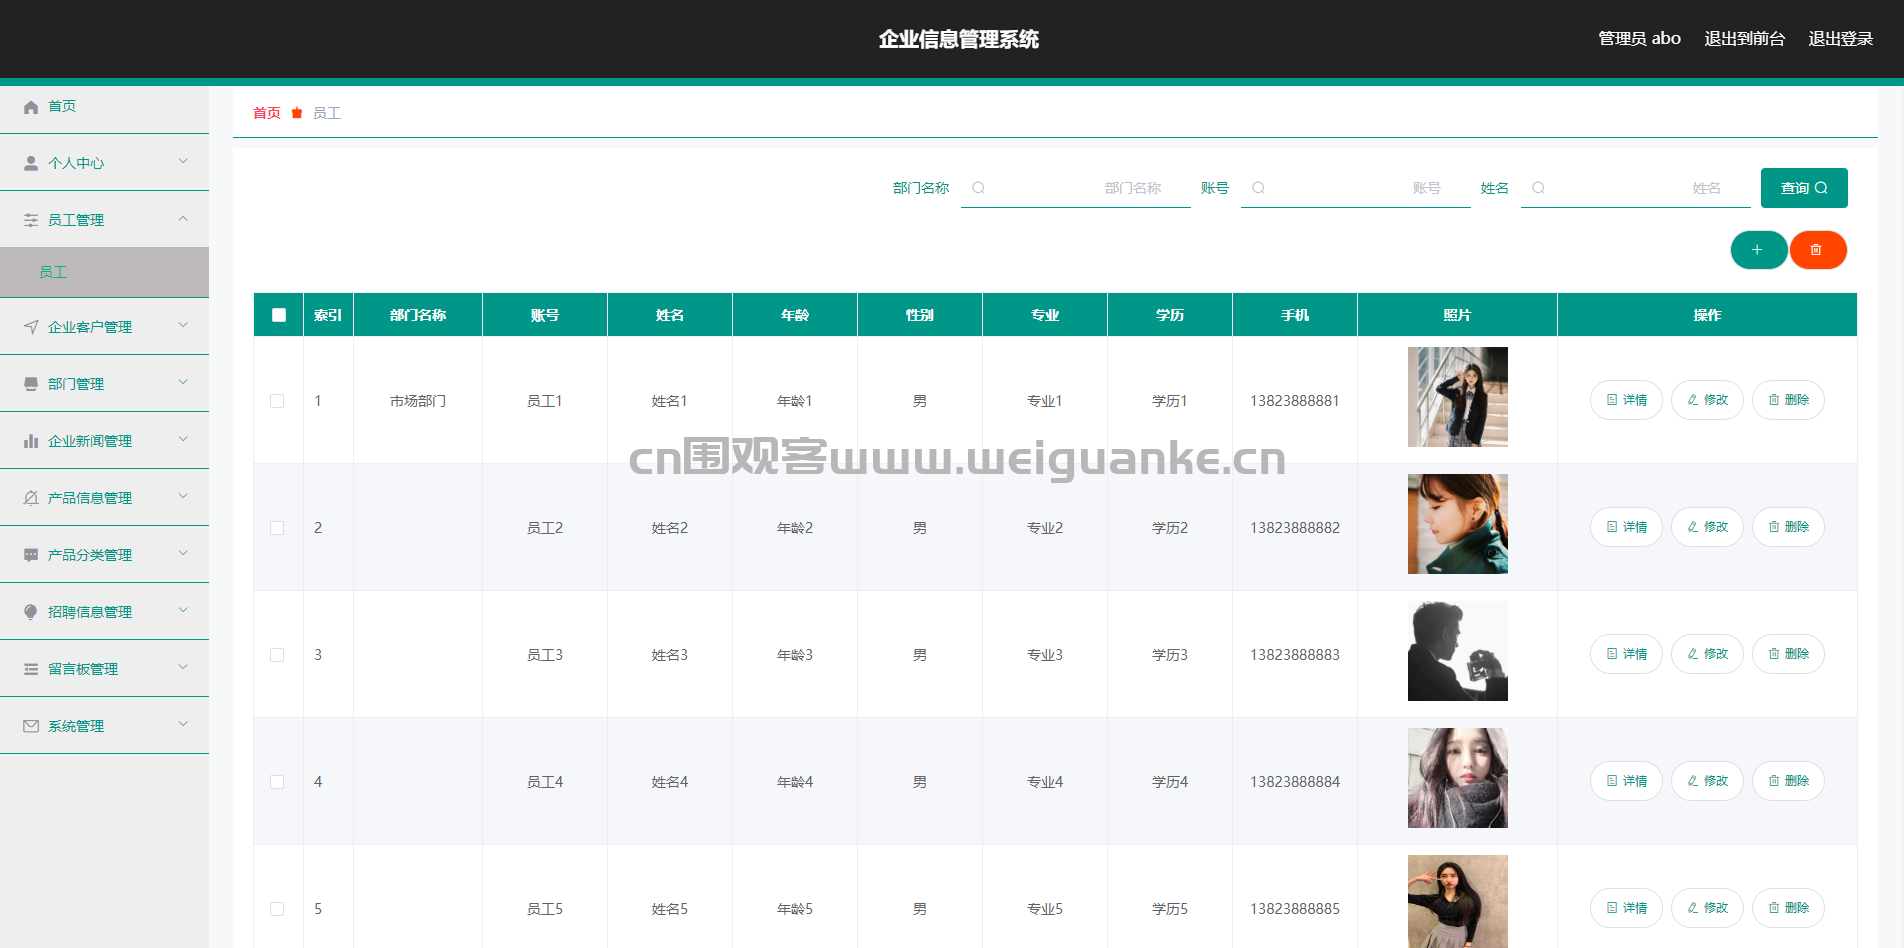The width and height of the screenshot is (1904, 948).
Task: Click the 查询 search button
Action: pyautogui.click(x=1804, y=188)
